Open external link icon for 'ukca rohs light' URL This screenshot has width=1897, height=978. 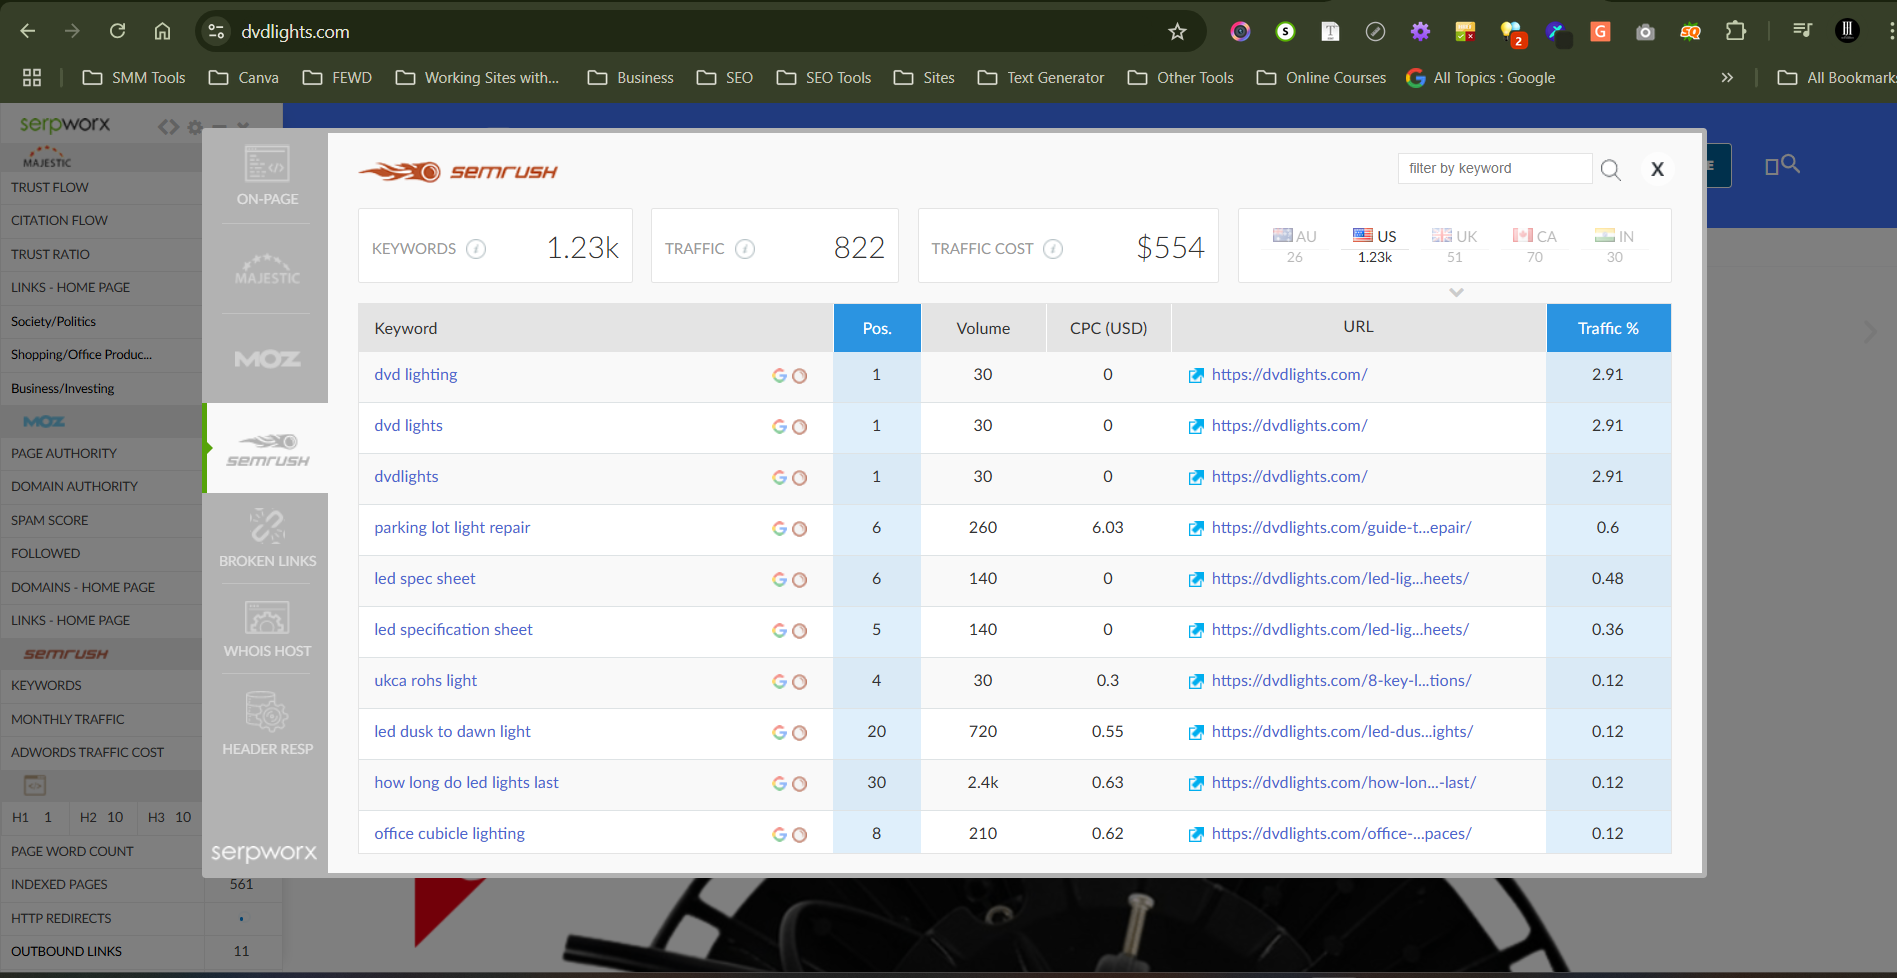click(1196, 682)
